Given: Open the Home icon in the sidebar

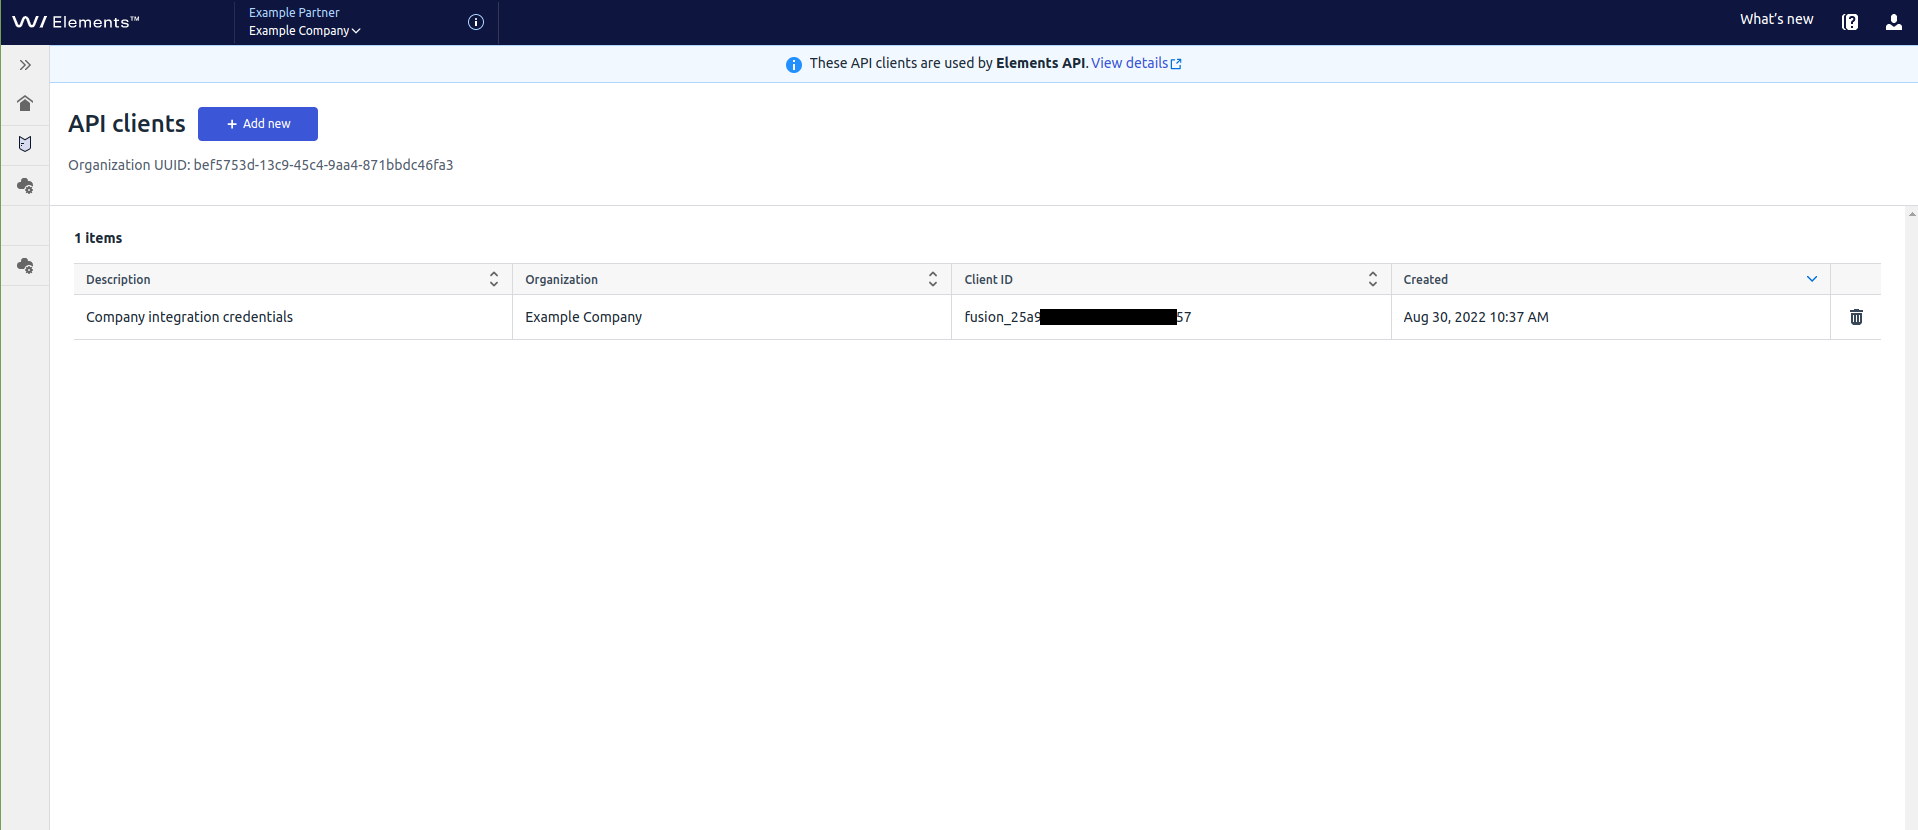Looking at the screenshot, I should pyautogui.click(x=25, y=104).
